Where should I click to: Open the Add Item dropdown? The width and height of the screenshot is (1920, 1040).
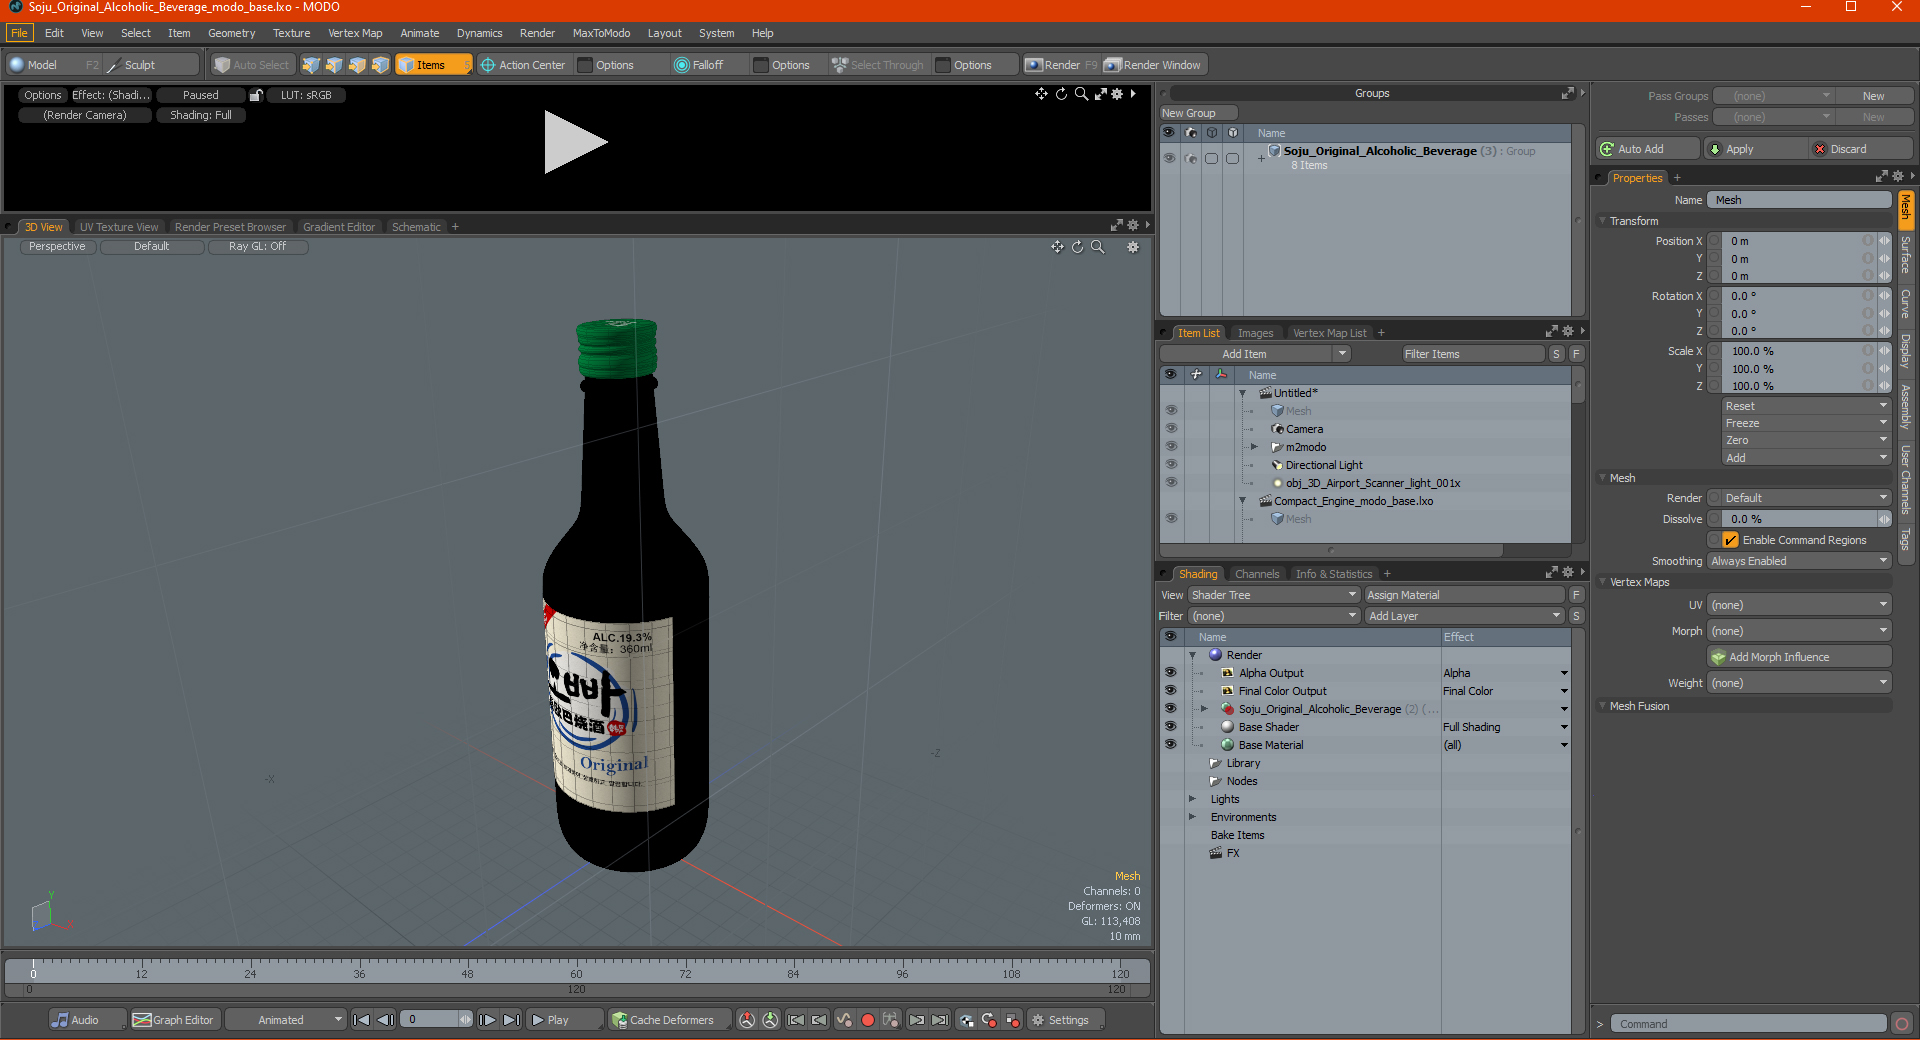[1256, 354]
